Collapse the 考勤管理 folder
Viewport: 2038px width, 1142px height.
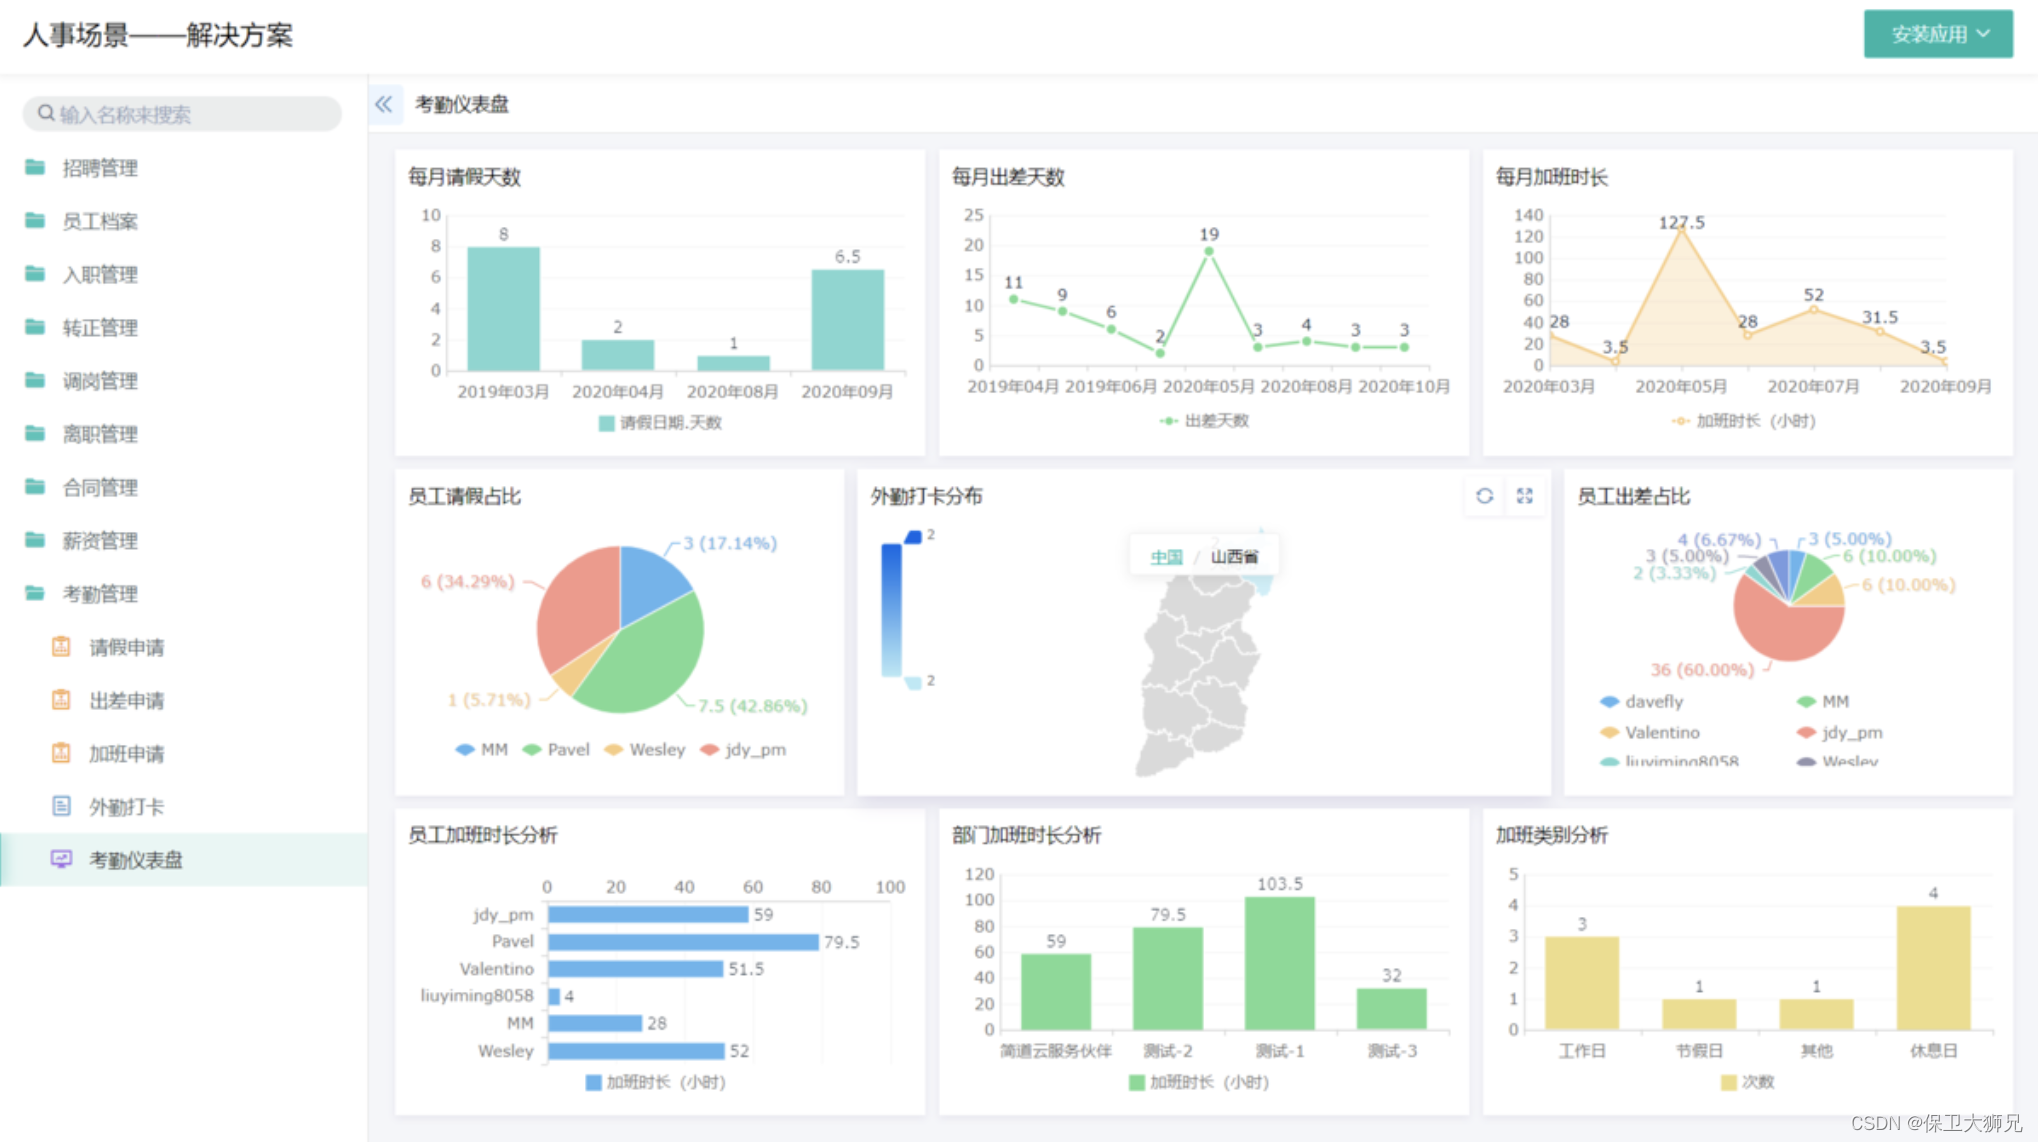coord(100,594)
